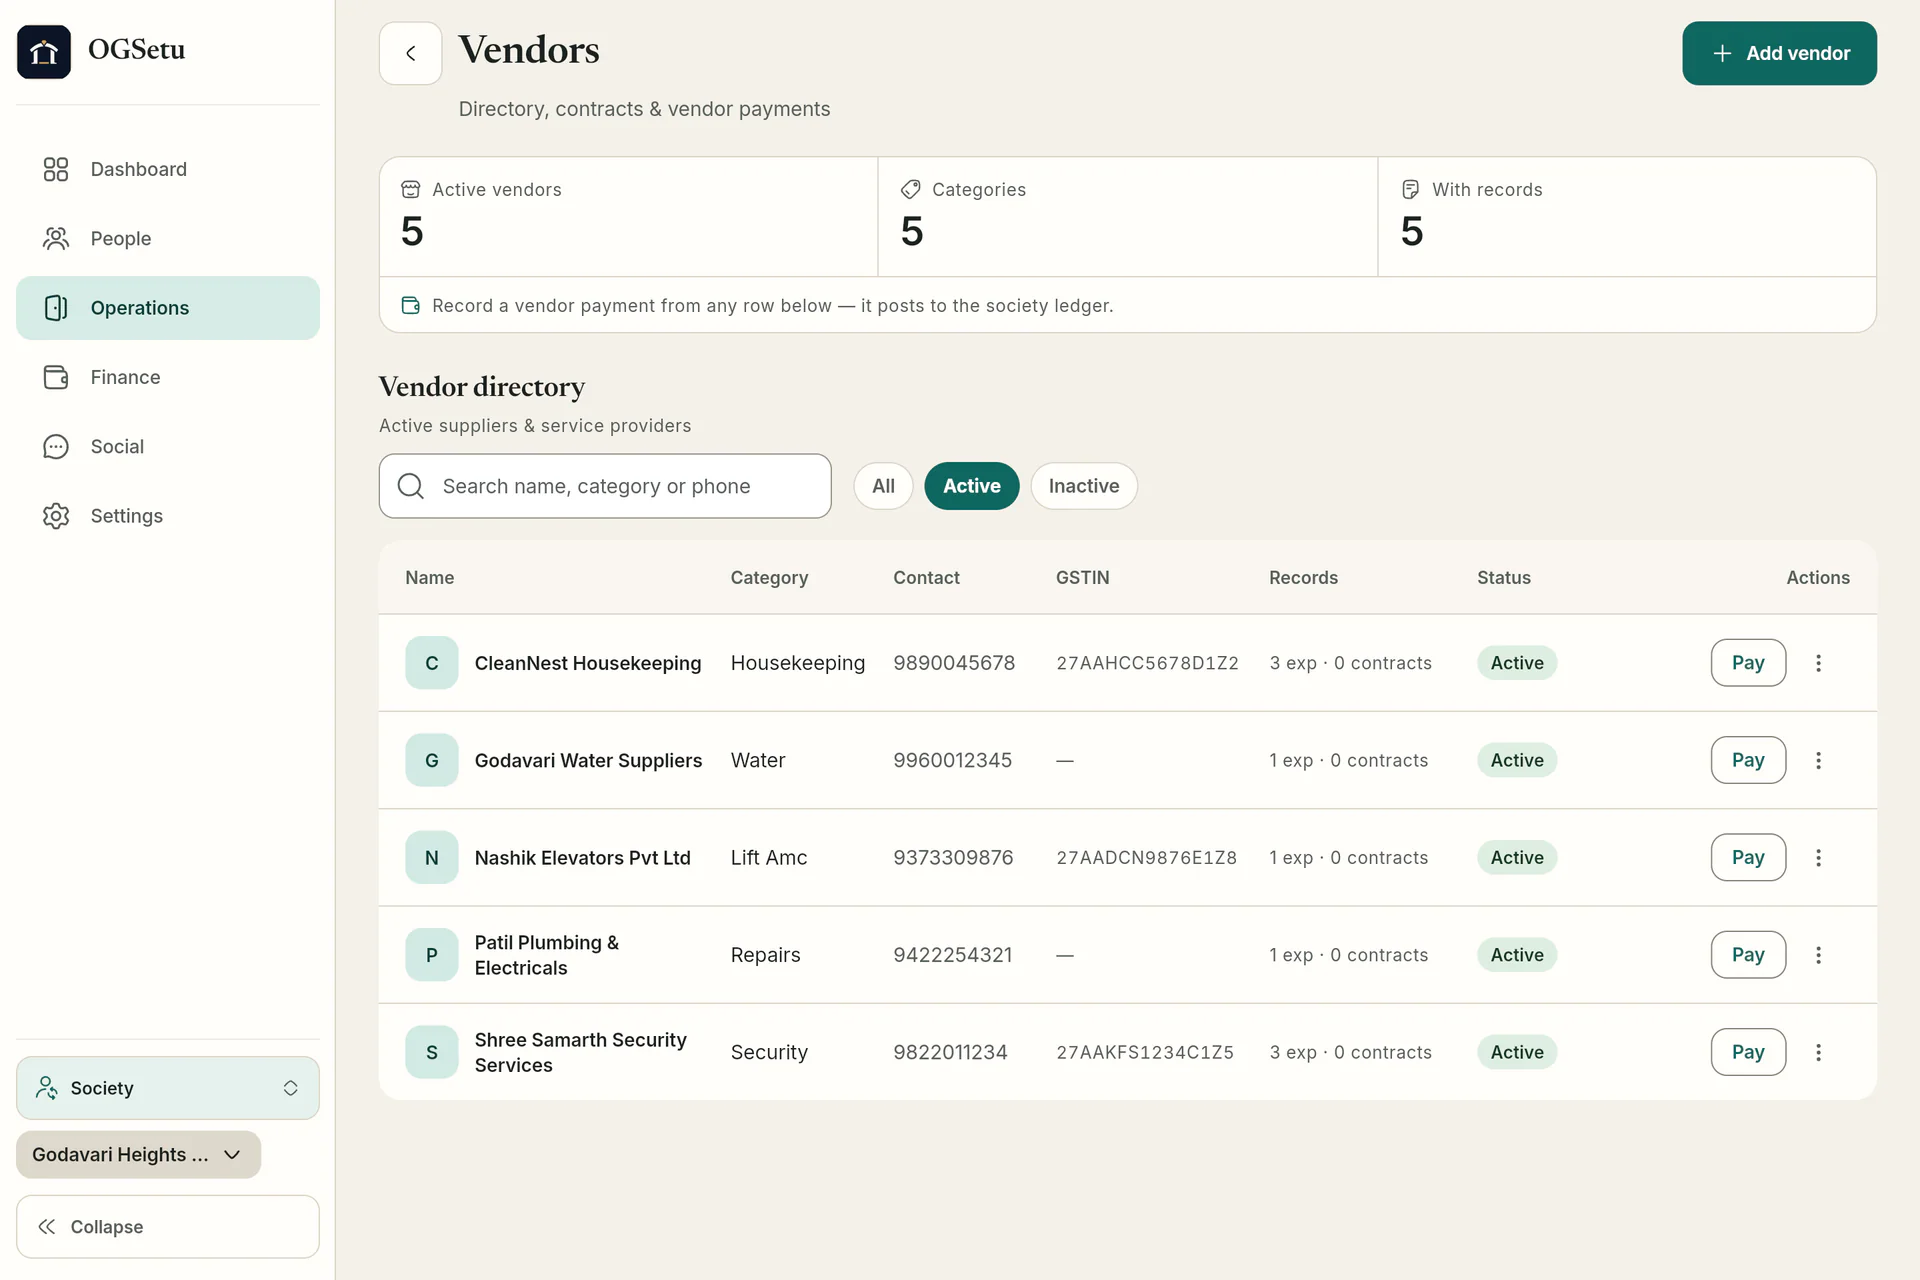Click the Records column header
The height and width of the screenshot is (1280, 1920).
coord(1303,578)
